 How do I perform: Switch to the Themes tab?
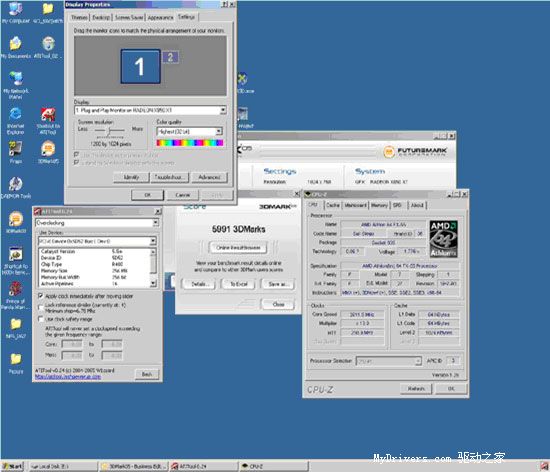pyautogui.click(x=79, y=17)
